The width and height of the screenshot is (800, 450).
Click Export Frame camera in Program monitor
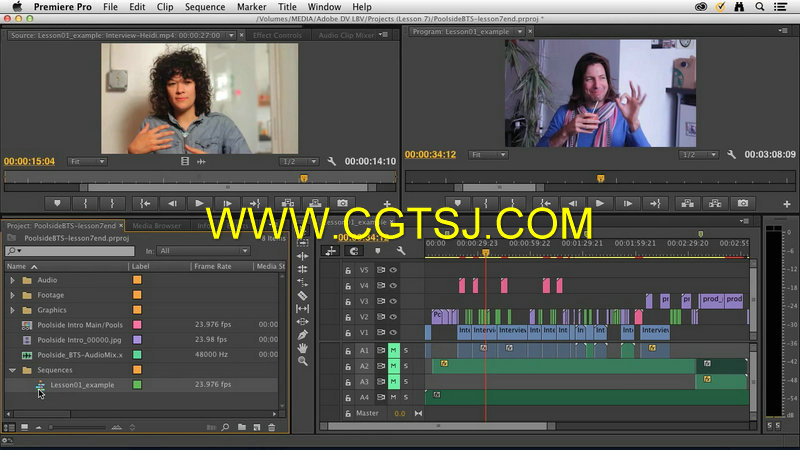[x=743, y=203]
